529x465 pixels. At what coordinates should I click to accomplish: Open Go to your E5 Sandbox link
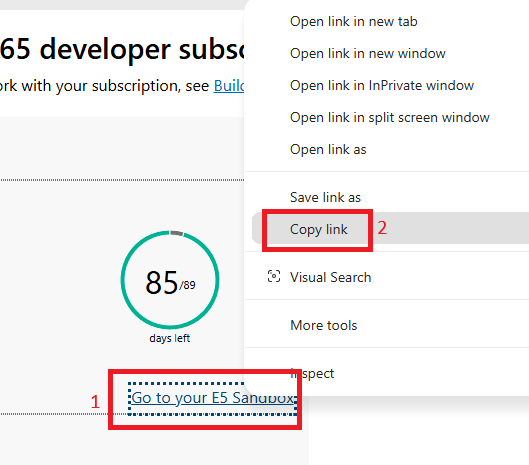(x=213, y=398)
